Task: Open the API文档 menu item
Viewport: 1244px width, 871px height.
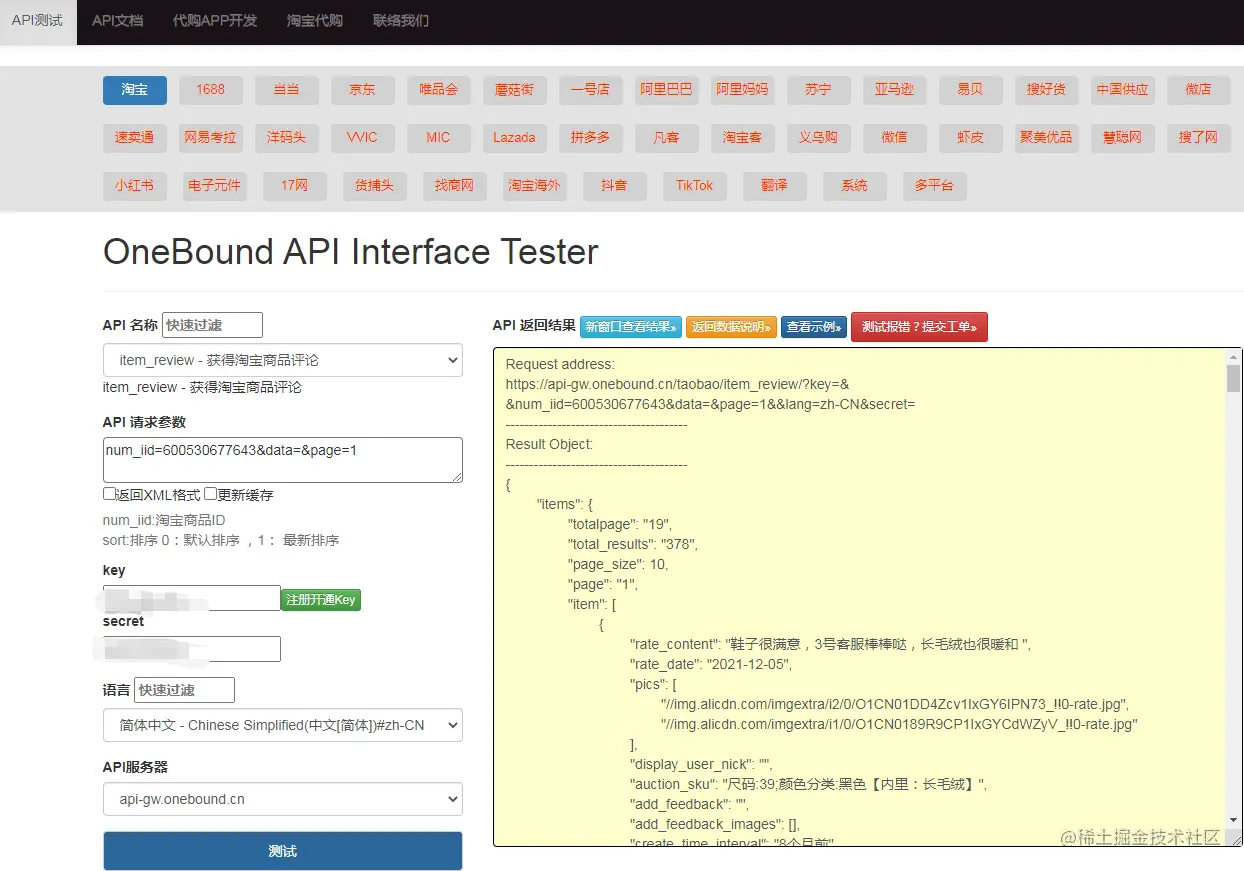Action: pyautogui.click(x=117, y=21)
